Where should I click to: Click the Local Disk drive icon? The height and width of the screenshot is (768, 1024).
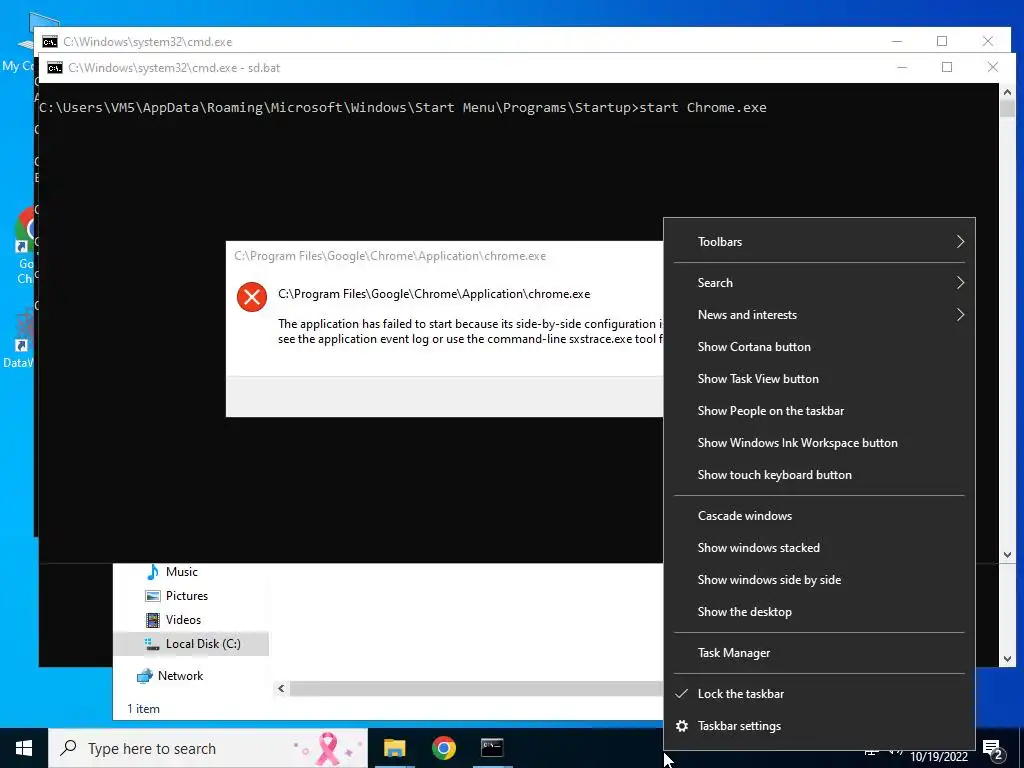[x=152, y=645]
